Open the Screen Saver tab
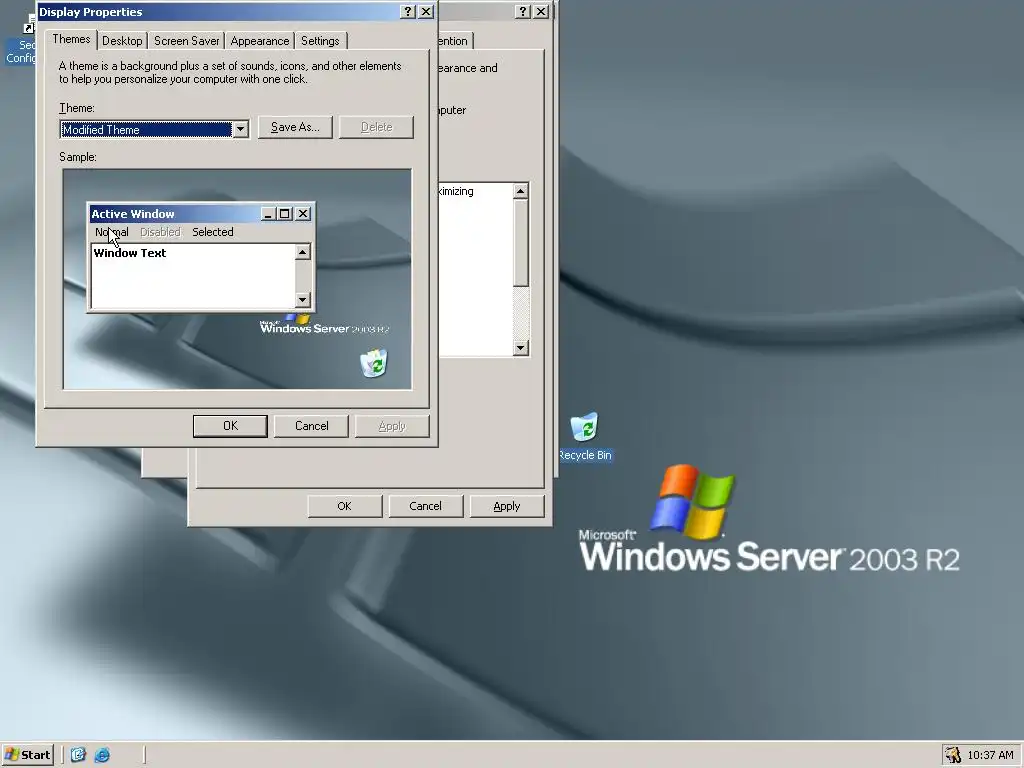 (x=186, y=40)
